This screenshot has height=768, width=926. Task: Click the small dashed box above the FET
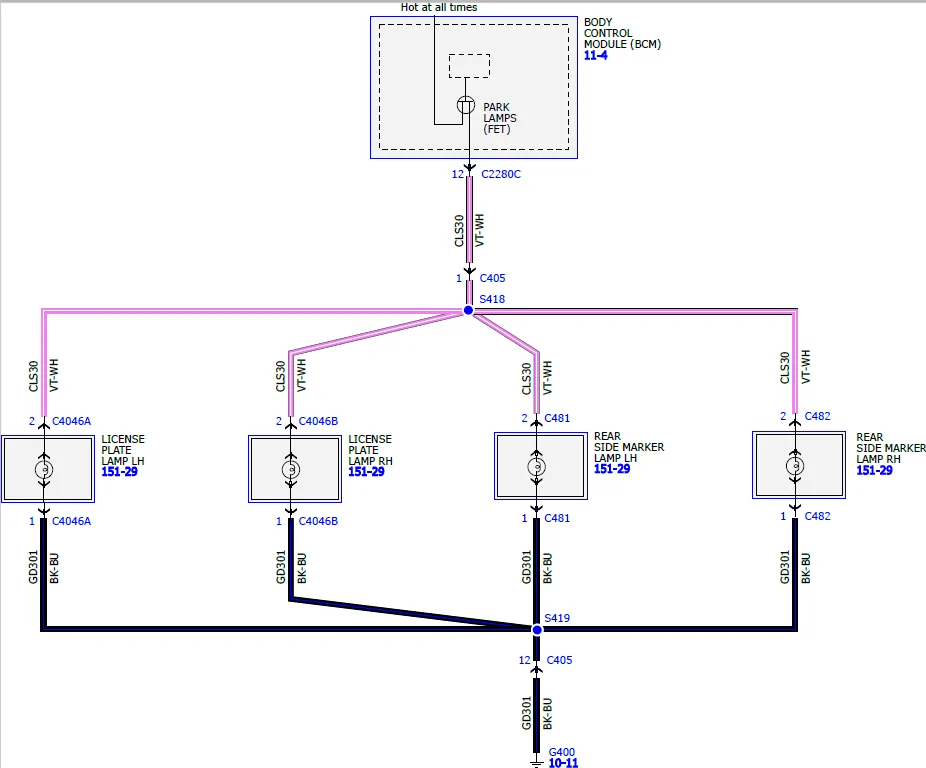tap(469, 66)
